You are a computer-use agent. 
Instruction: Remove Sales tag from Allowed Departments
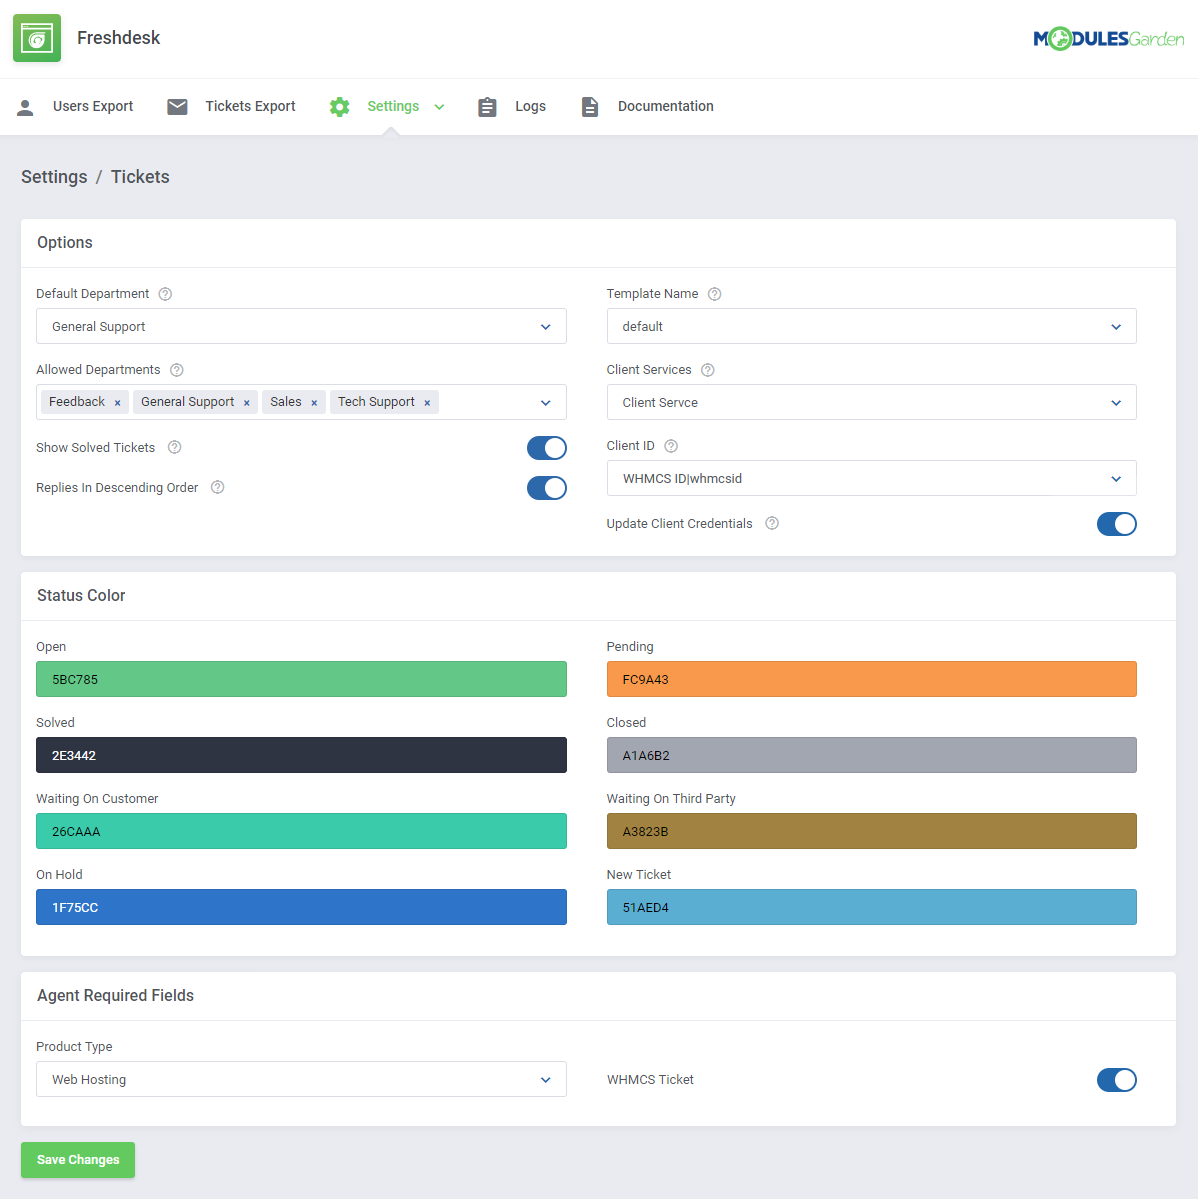(x=313, y=403)
